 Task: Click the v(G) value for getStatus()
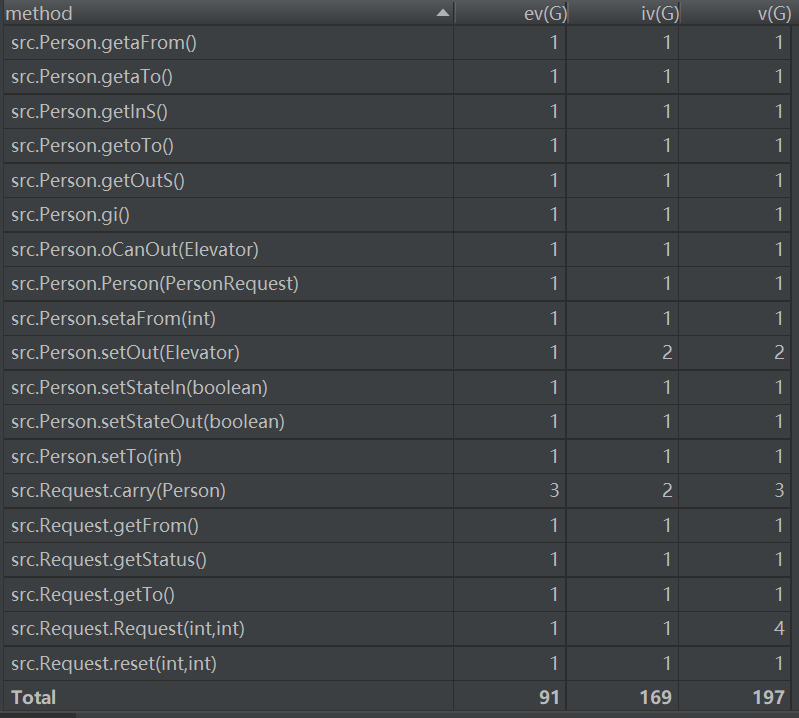pos(779,560)
